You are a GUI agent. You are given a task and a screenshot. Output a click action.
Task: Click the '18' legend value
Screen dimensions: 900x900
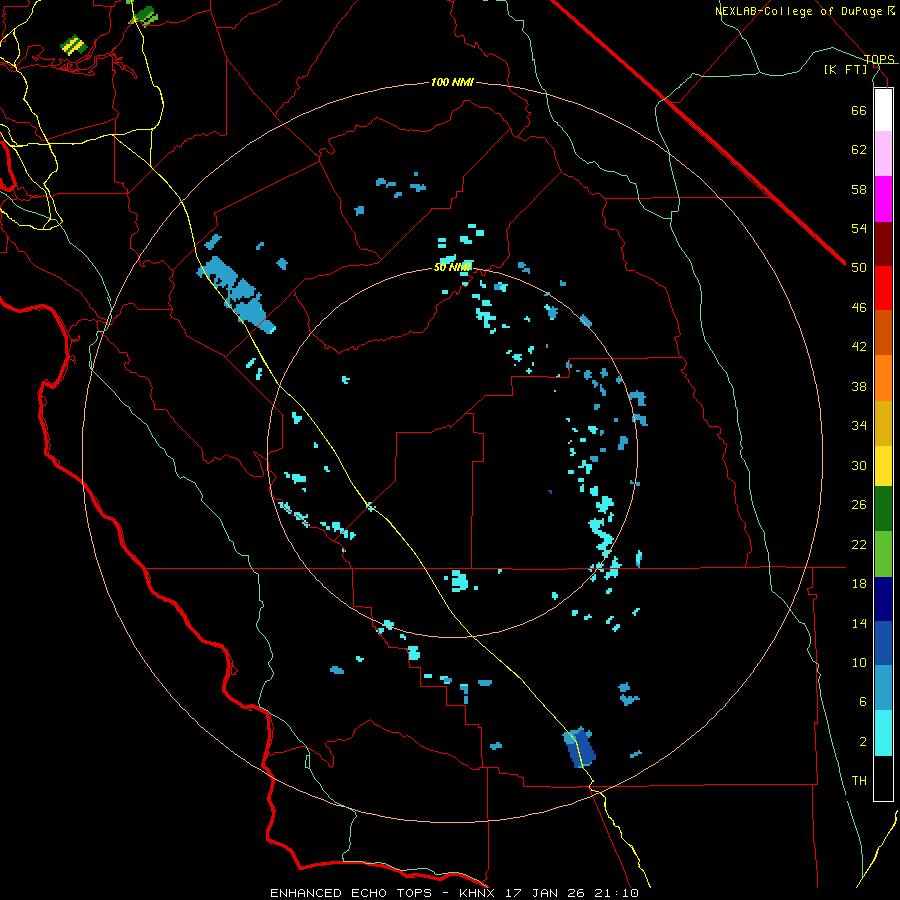tap(859, 584)
